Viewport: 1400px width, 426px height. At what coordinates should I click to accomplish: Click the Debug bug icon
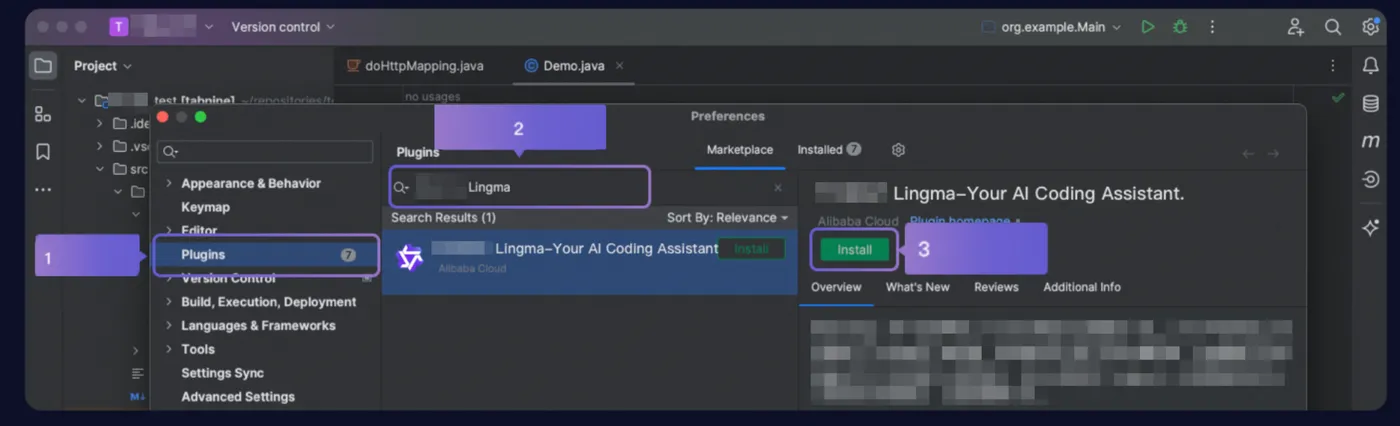click(1180, 27)
